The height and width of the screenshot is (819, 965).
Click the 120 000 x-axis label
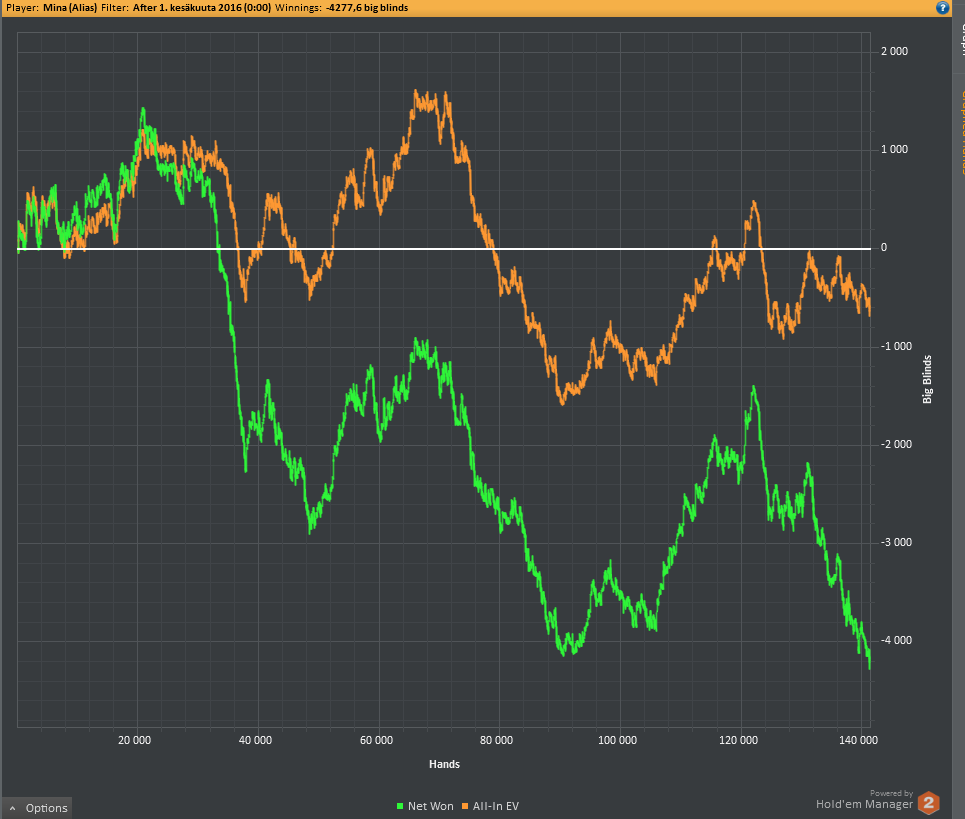tap(738, 740)
